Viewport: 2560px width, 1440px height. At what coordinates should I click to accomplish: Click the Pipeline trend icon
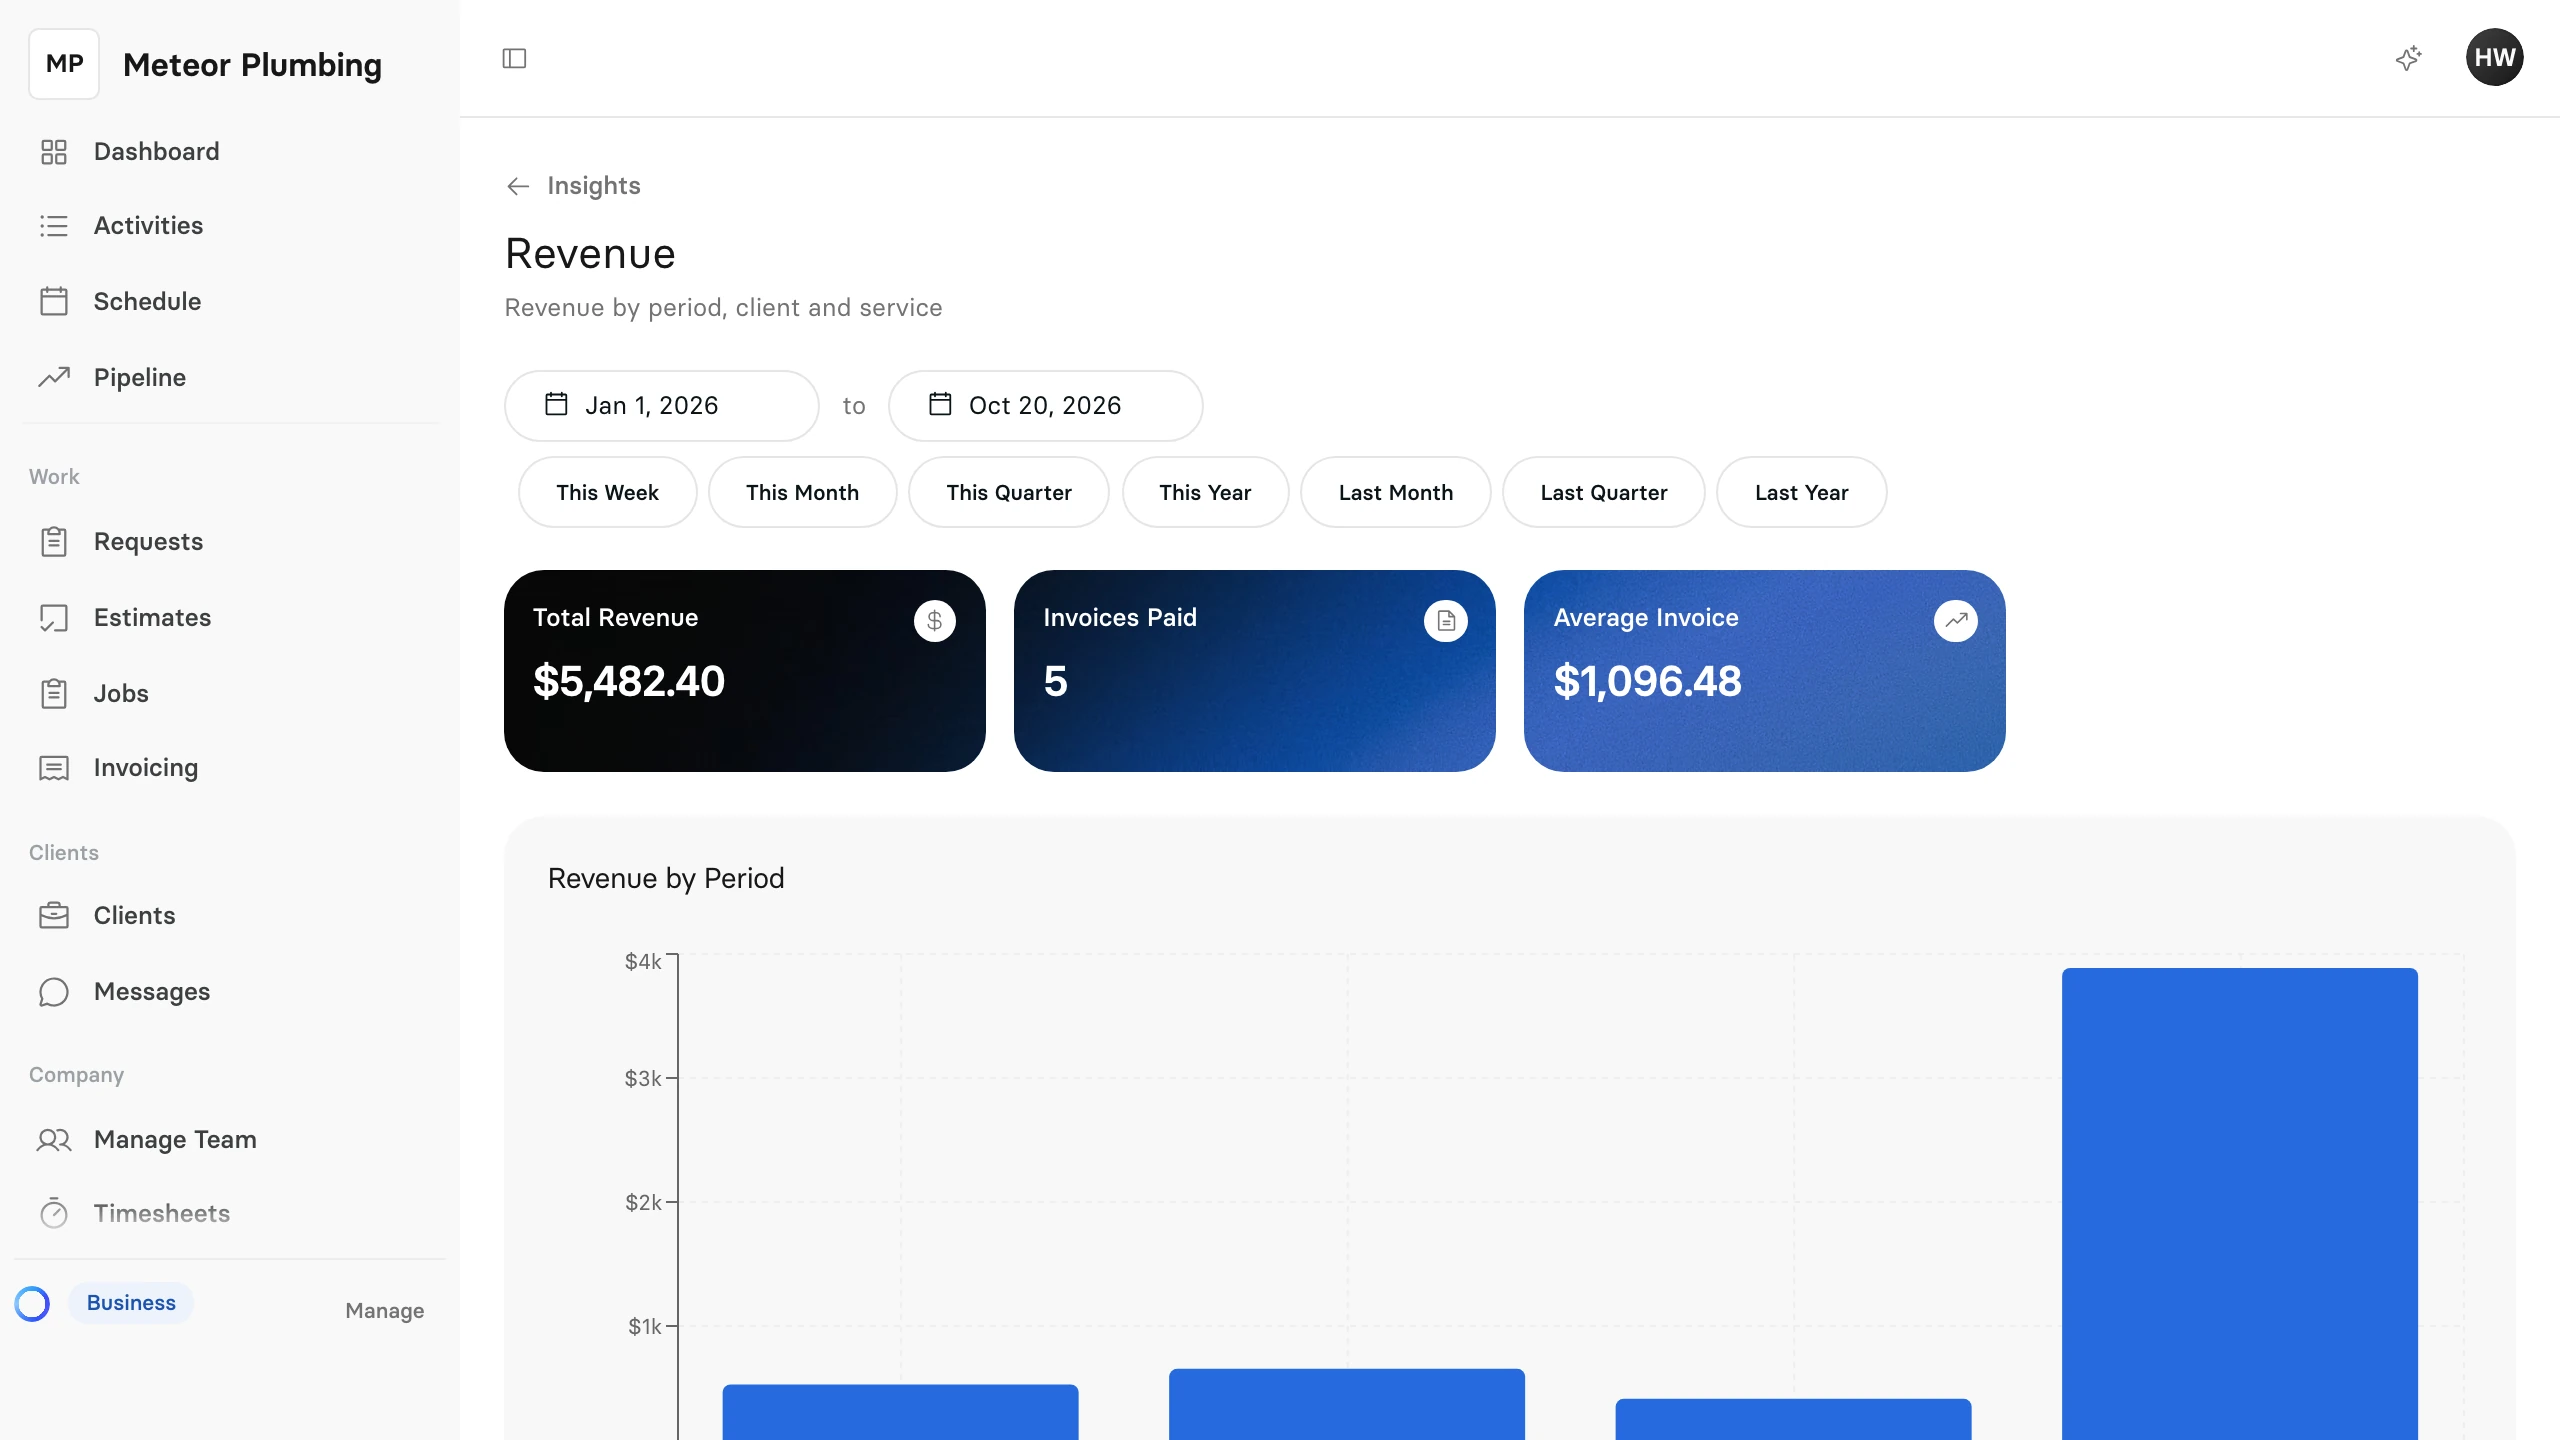pos(54,377)
